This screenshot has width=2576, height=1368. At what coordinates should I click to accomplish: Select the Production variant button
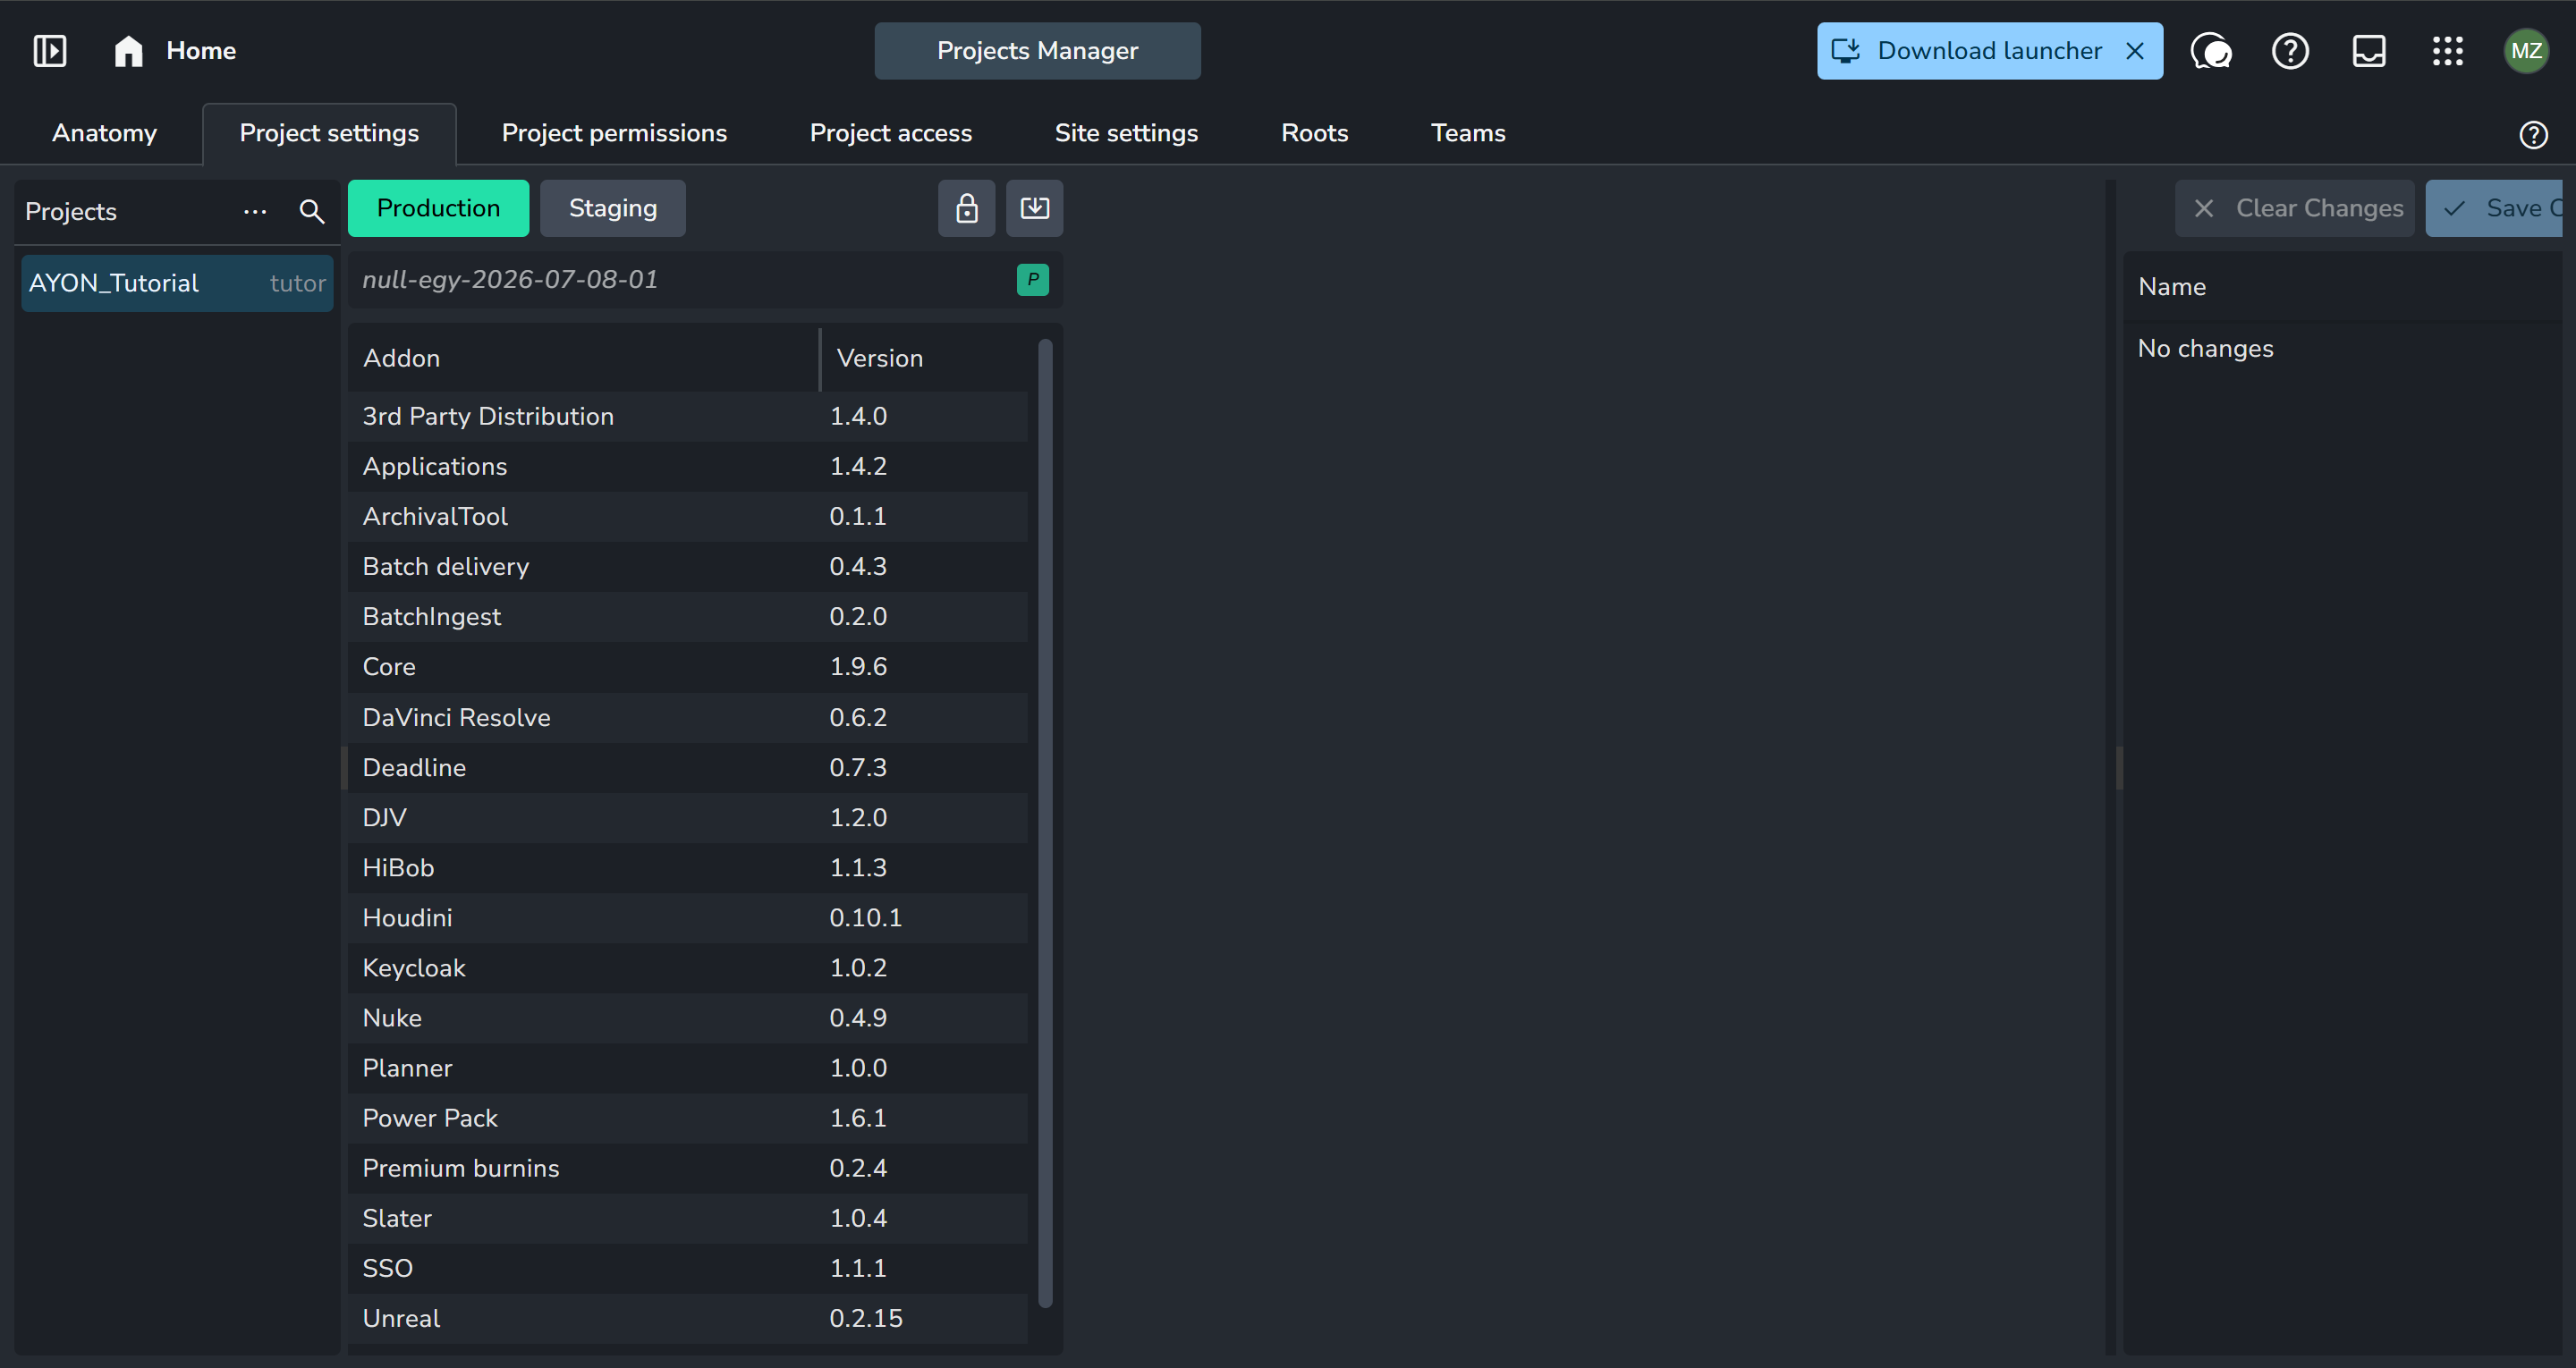438,208
